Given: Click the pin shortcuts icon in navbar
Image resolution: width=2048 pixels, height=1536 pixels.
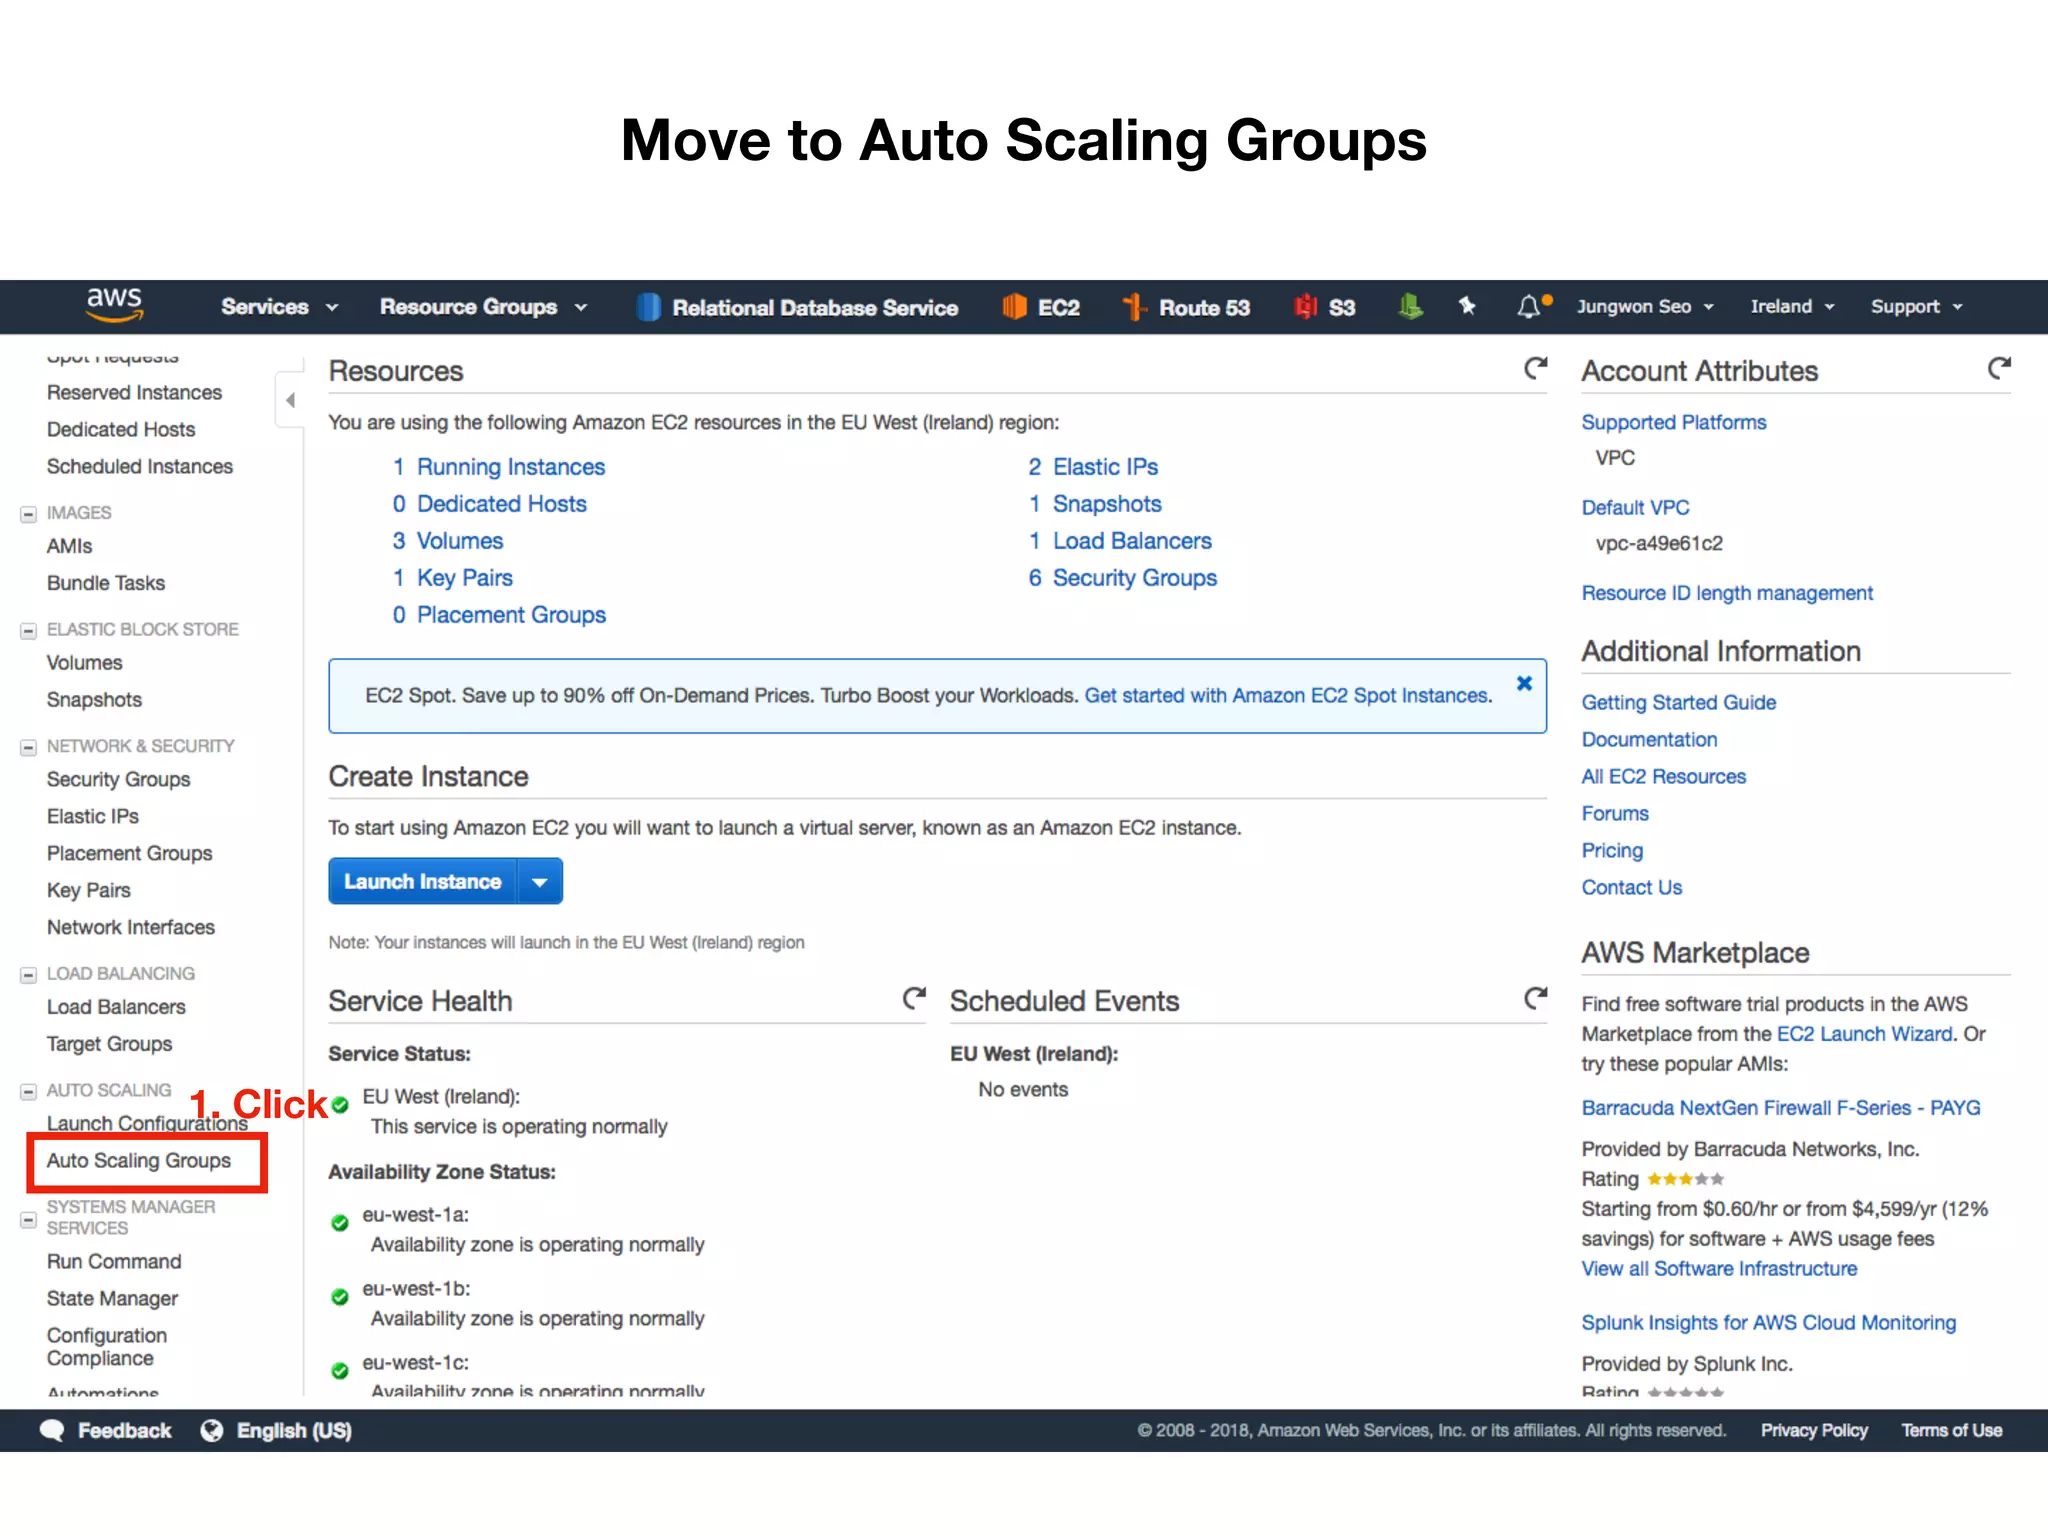Looking at the screenshot, I should [1467, 306].
